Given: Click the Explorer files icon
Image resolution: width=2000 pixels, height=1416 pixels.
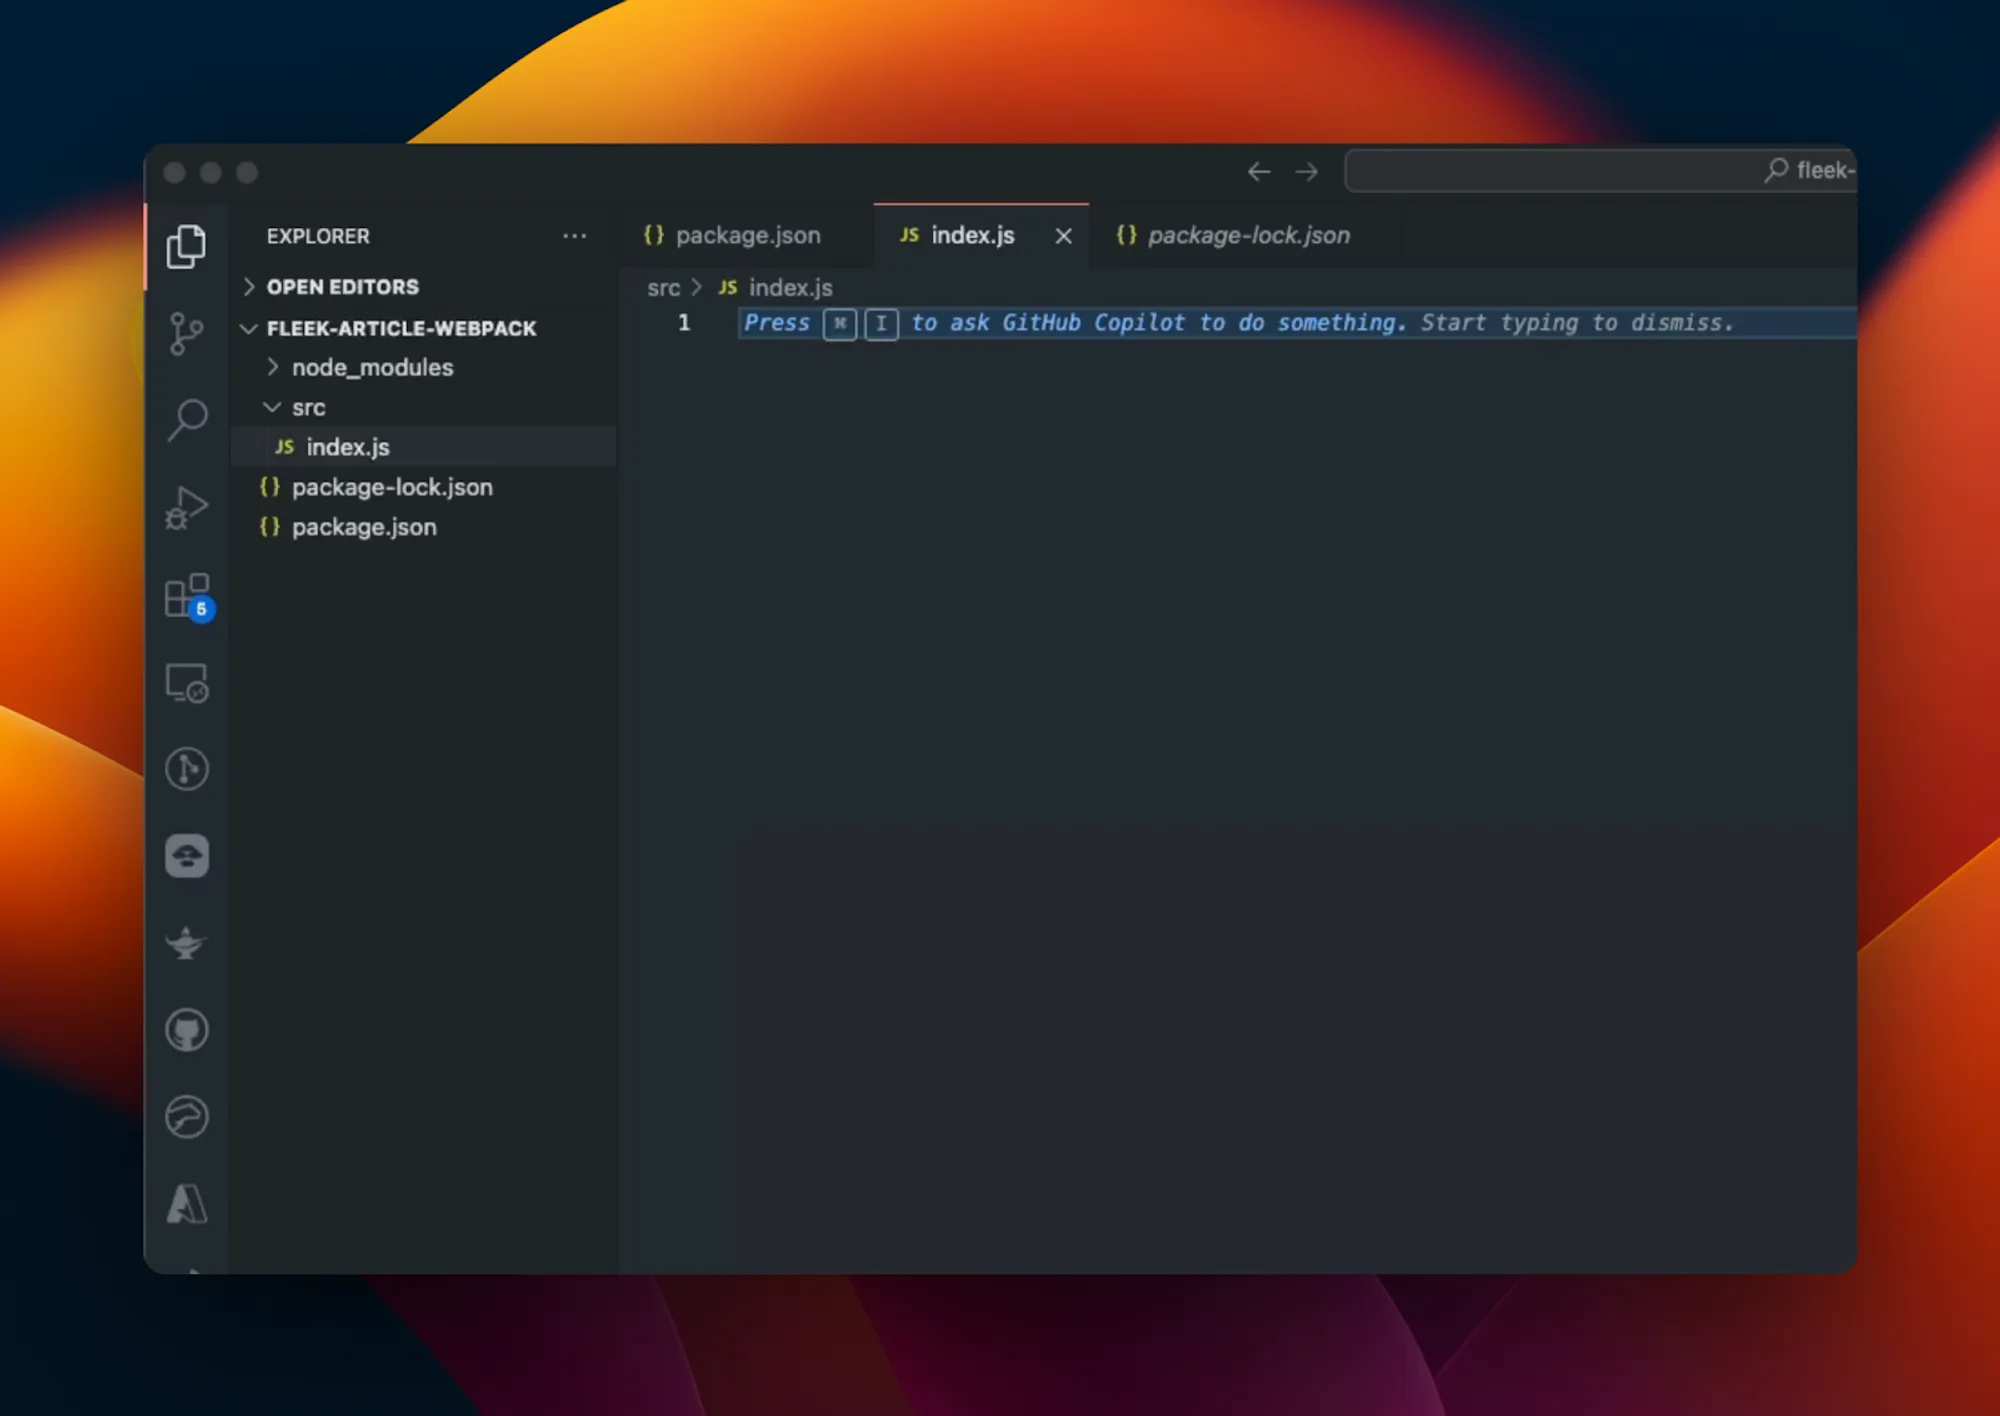Looking at the screenshot, I should point(186,246).
